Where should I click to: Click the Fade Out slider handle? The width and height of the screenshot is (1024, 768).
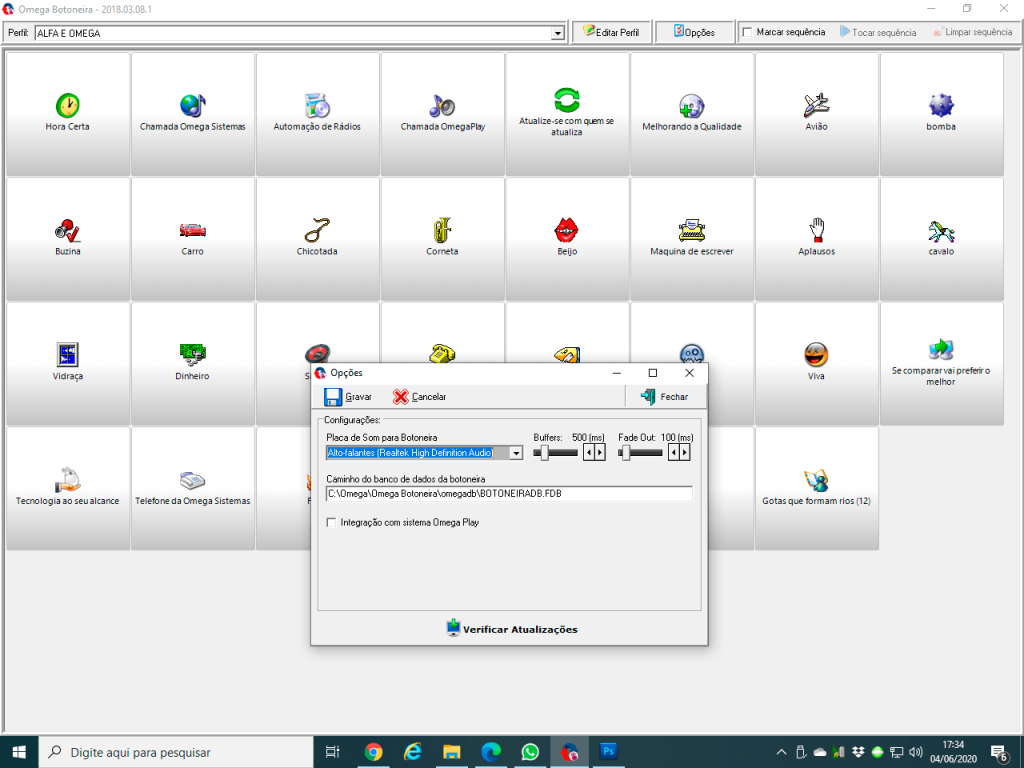[626, 453]
